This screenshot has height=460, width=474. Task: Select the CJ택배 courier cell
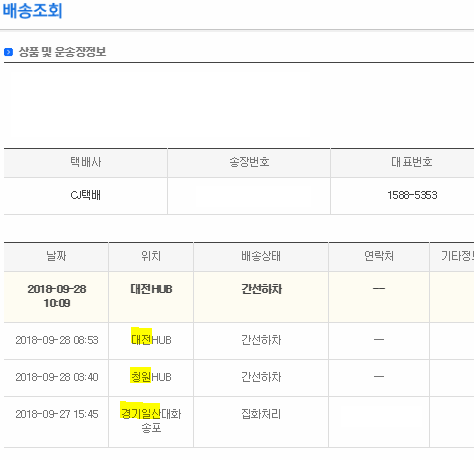click(86, 195)
